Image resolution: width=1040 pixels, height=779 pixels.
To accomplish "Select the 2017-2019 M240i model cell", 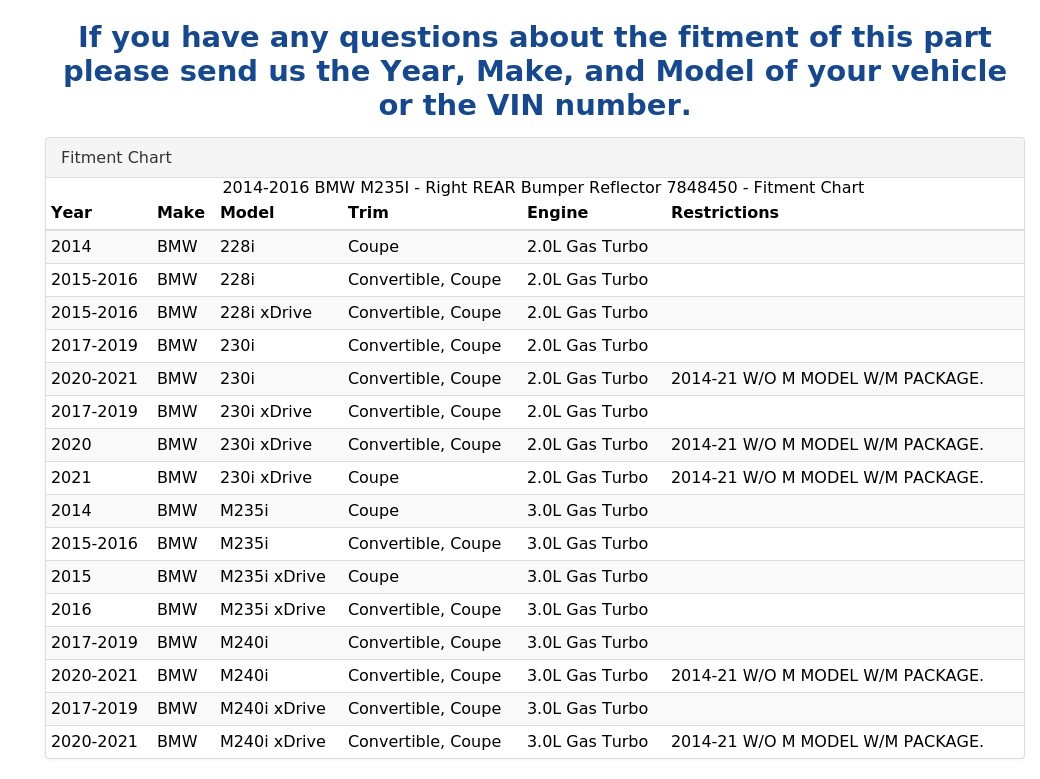I will (244, 643).
